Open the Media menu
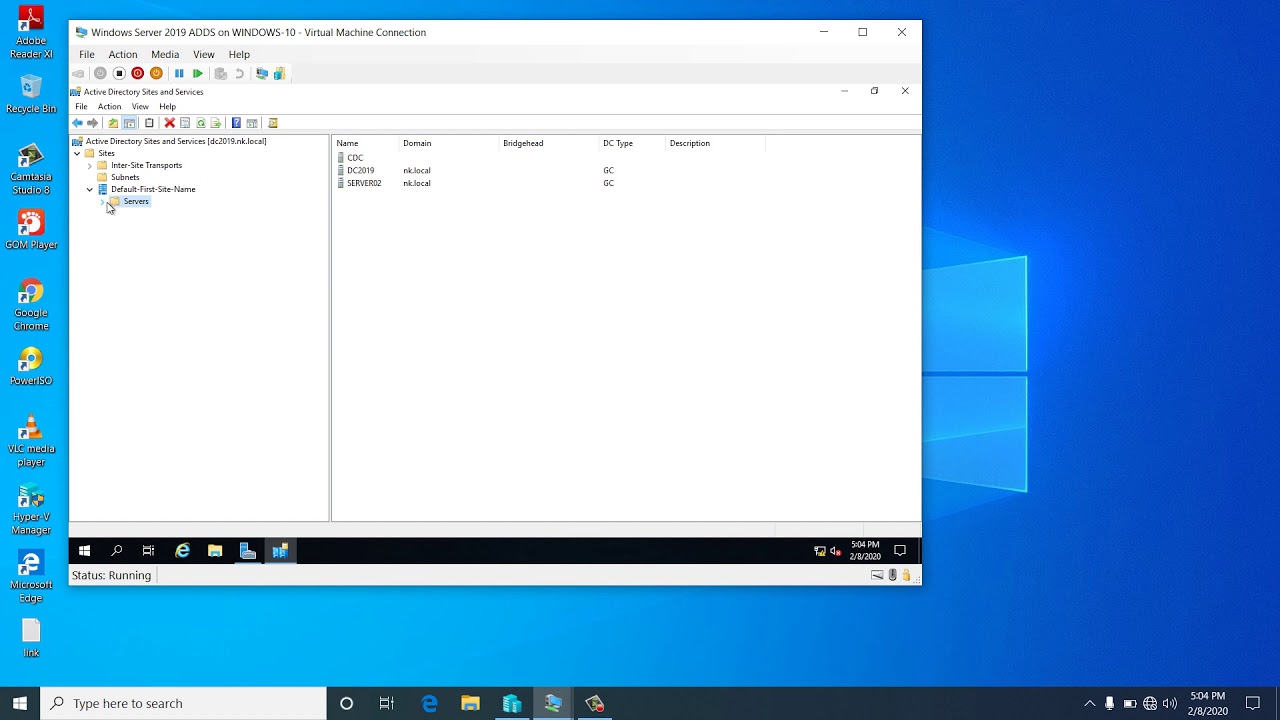Image resolution: width=1280 pixels, height=720 pixels. (165, 54)
